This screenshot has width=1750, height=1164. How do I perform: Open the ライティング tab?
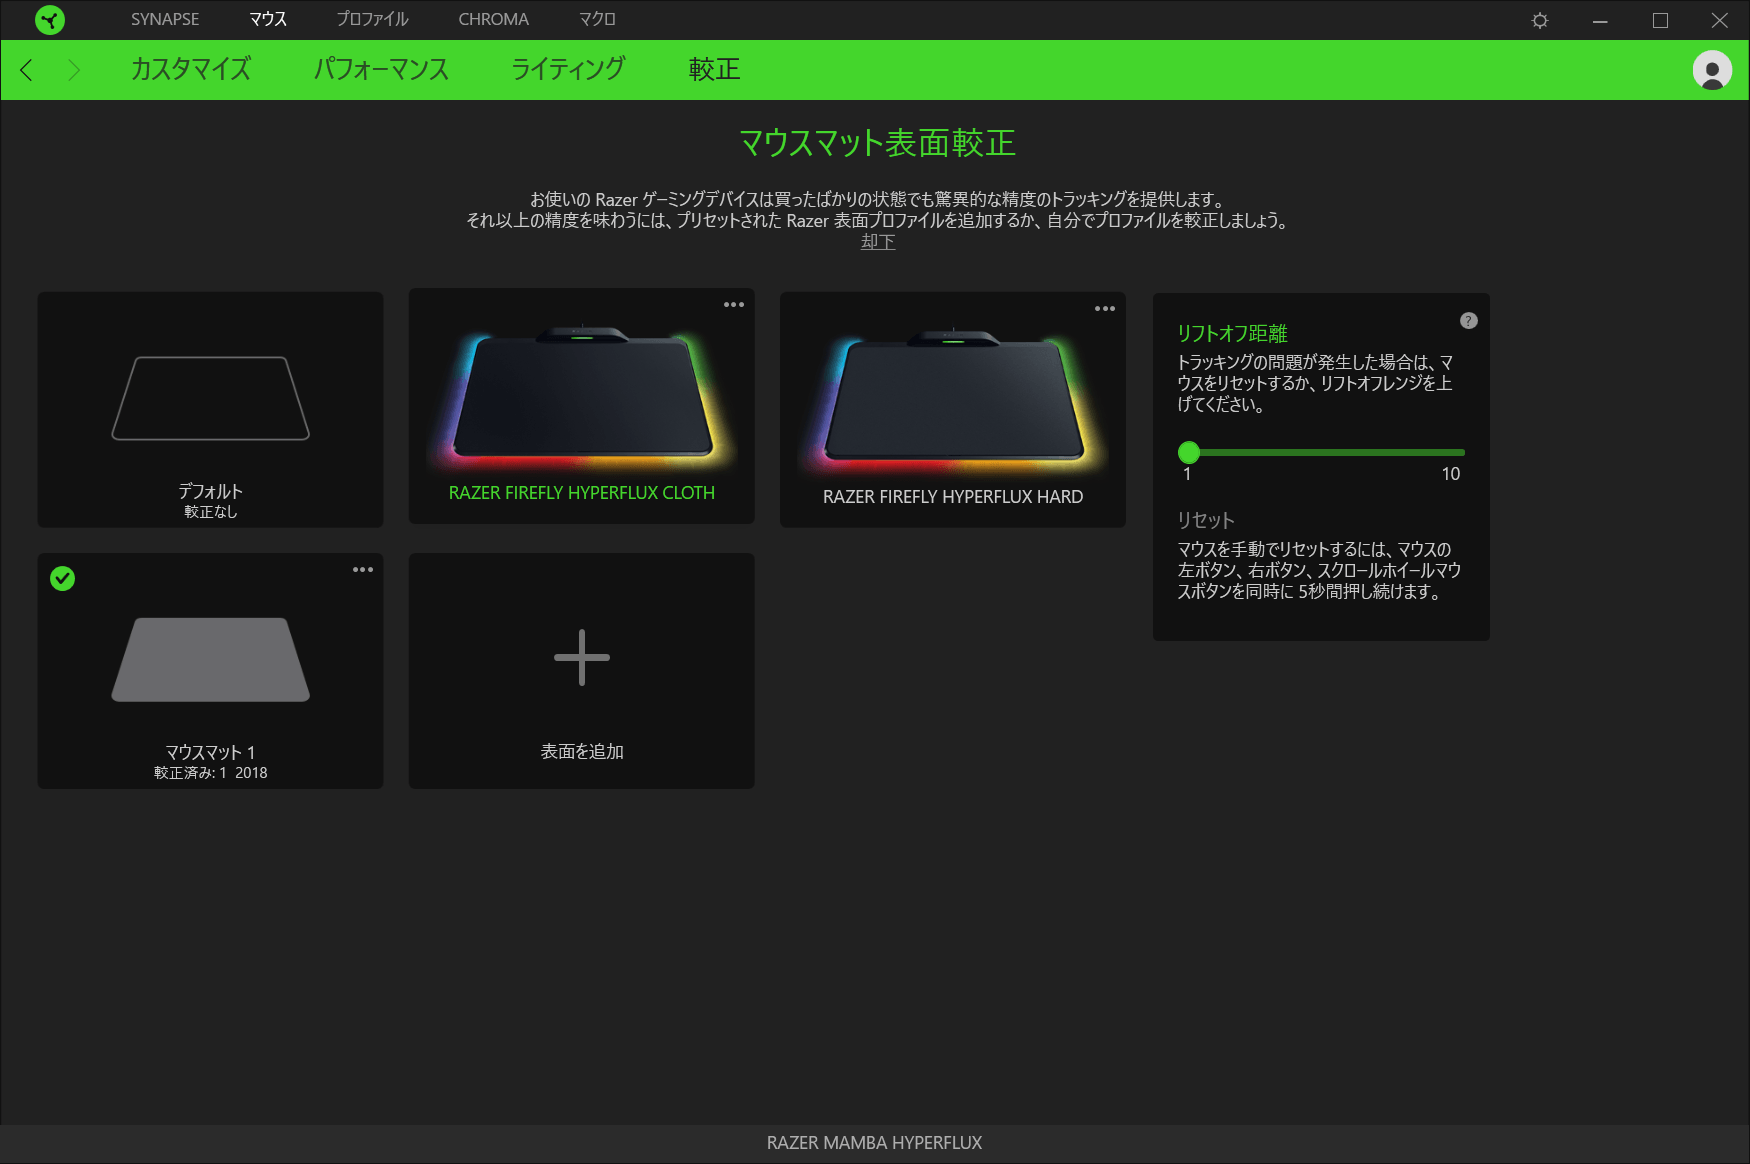pos(566,69)
